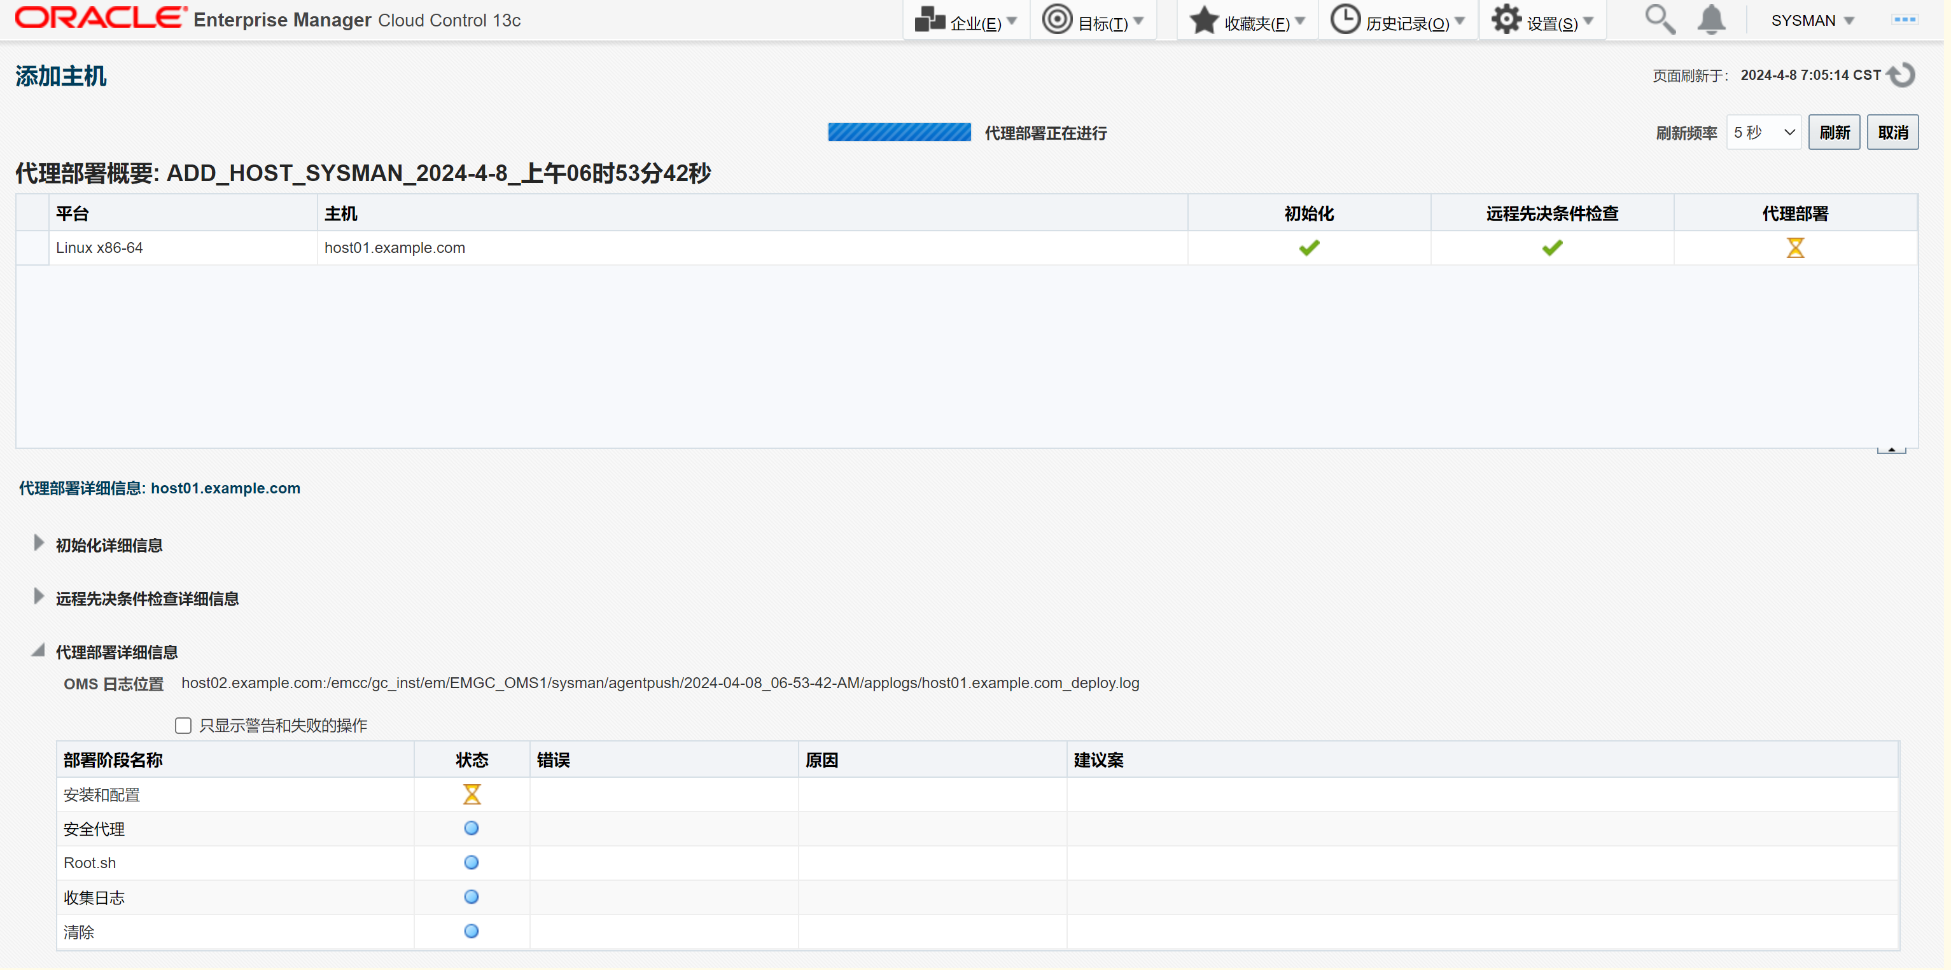Click the Oracle logo
Image resolution: width=1951 pixels, height=970 pixels.
coord(100,18)
